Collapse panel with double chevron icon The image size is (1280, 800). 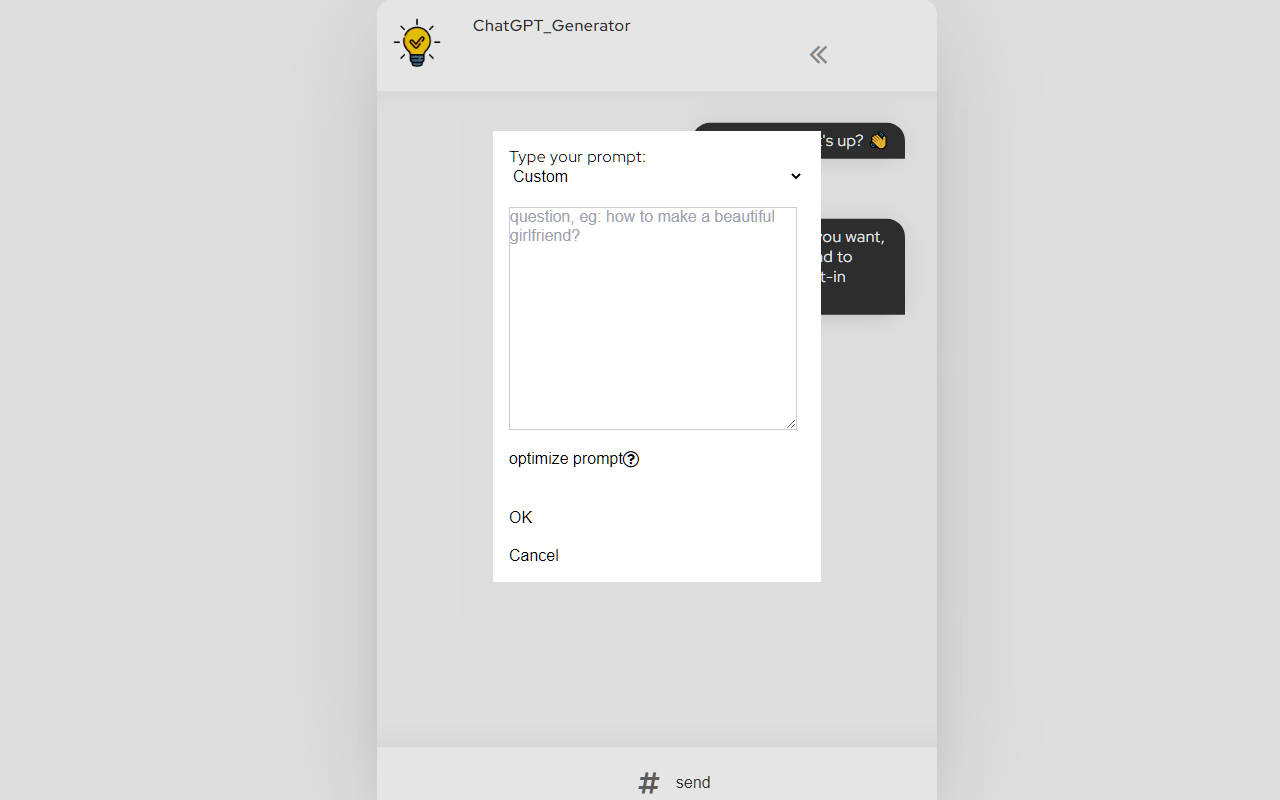[818, 55]
